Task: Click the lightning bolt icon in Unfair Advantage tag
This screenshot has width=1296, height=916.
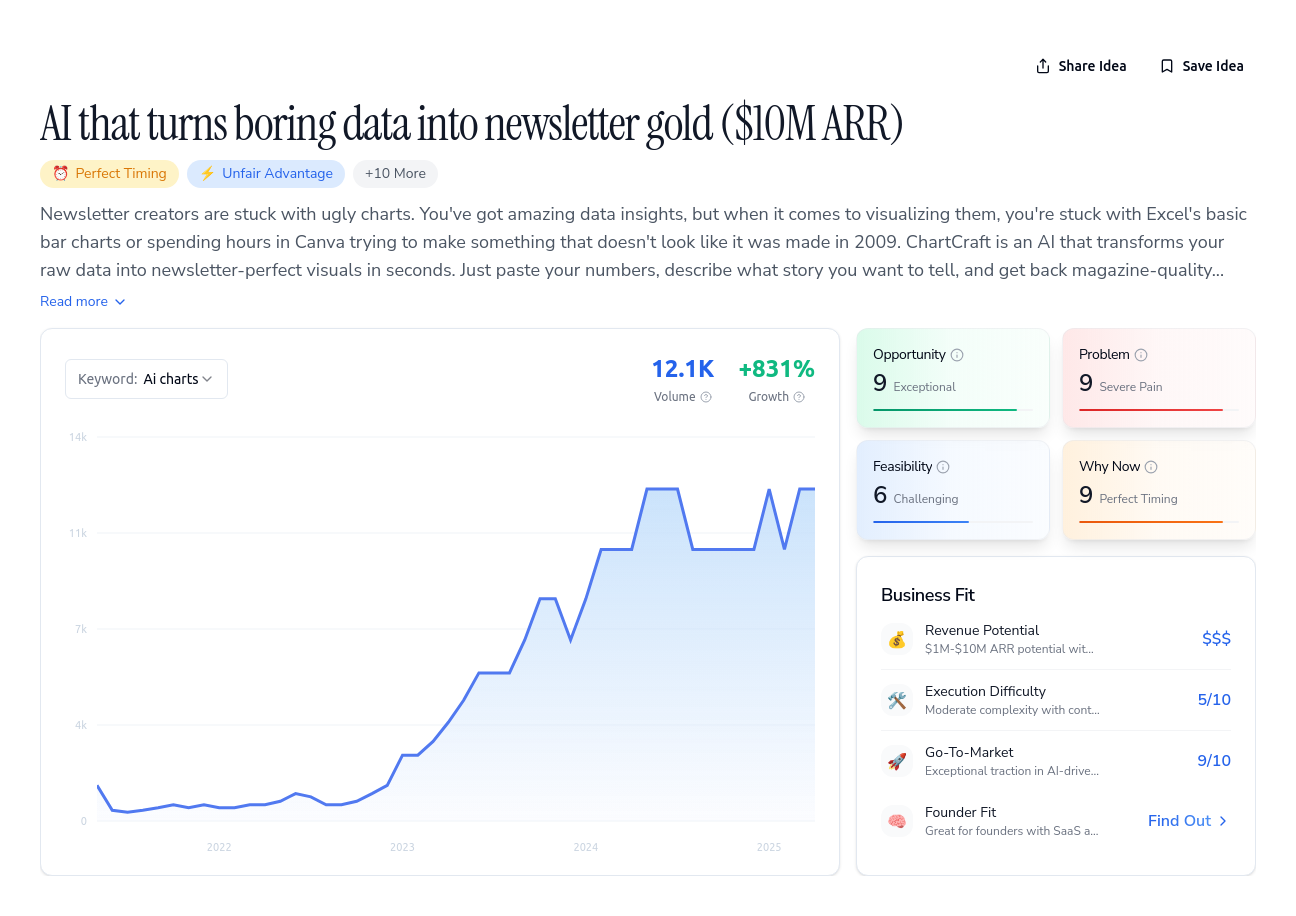Action: (x=208, y=173)
